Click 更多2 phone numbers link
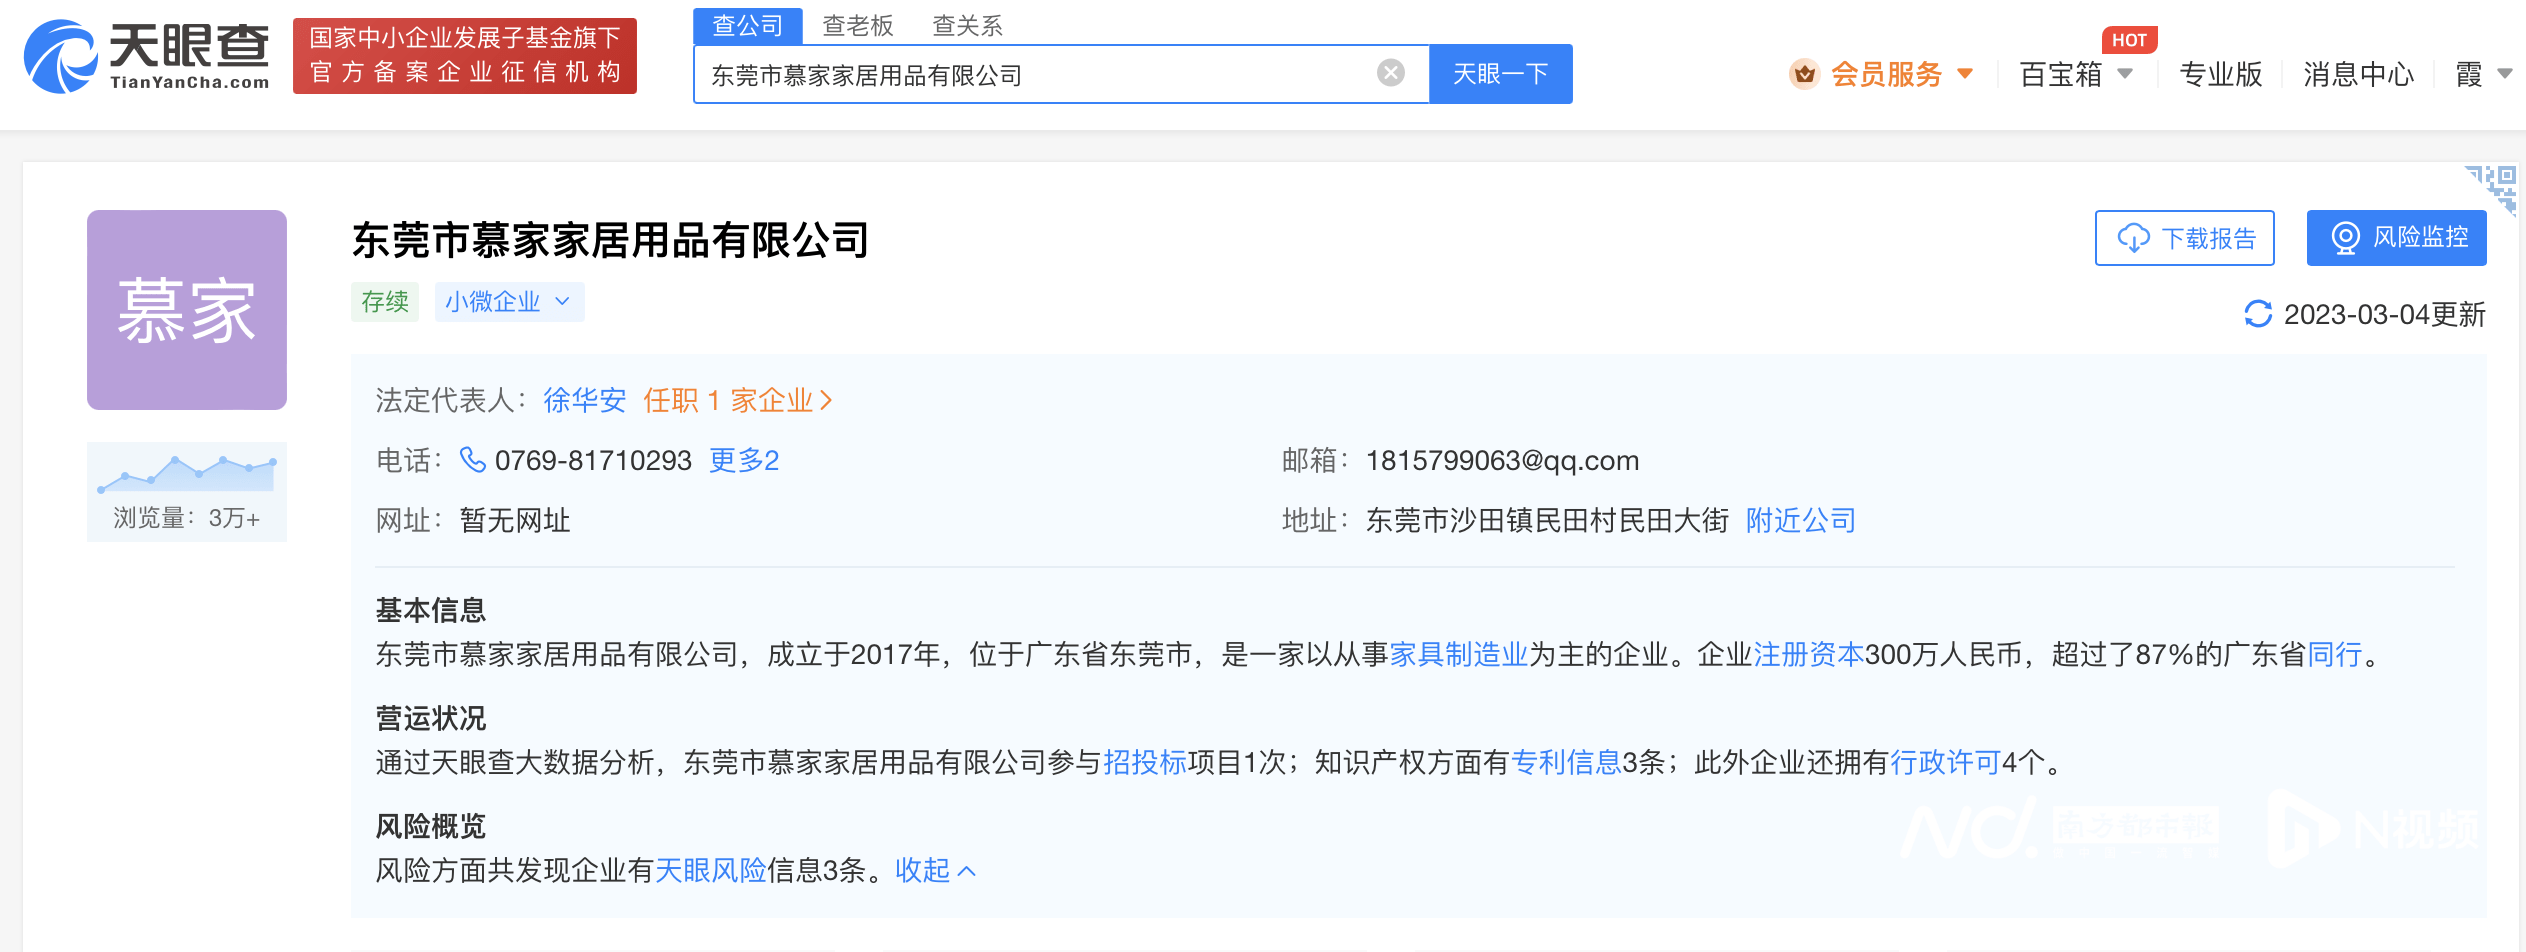The height and width of the screenshot is (952, 2526). 744,460
